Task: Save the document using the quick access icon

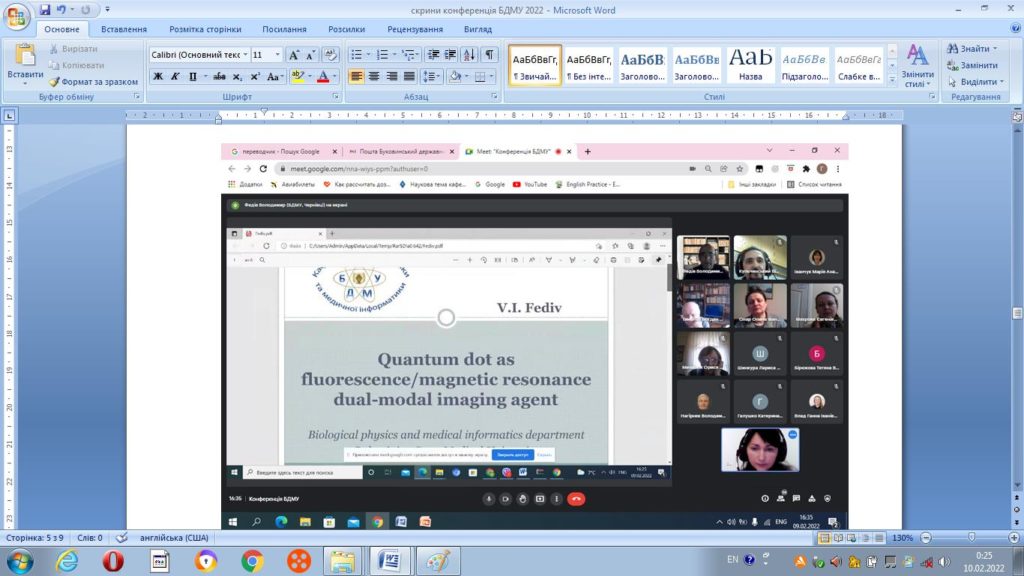Action: point(45,10)
